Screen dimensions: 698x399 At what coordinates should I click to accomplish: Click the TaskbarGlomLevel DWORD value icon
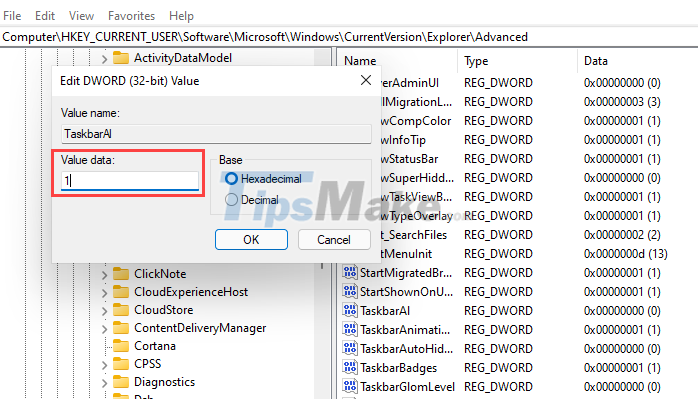[350, 387]
